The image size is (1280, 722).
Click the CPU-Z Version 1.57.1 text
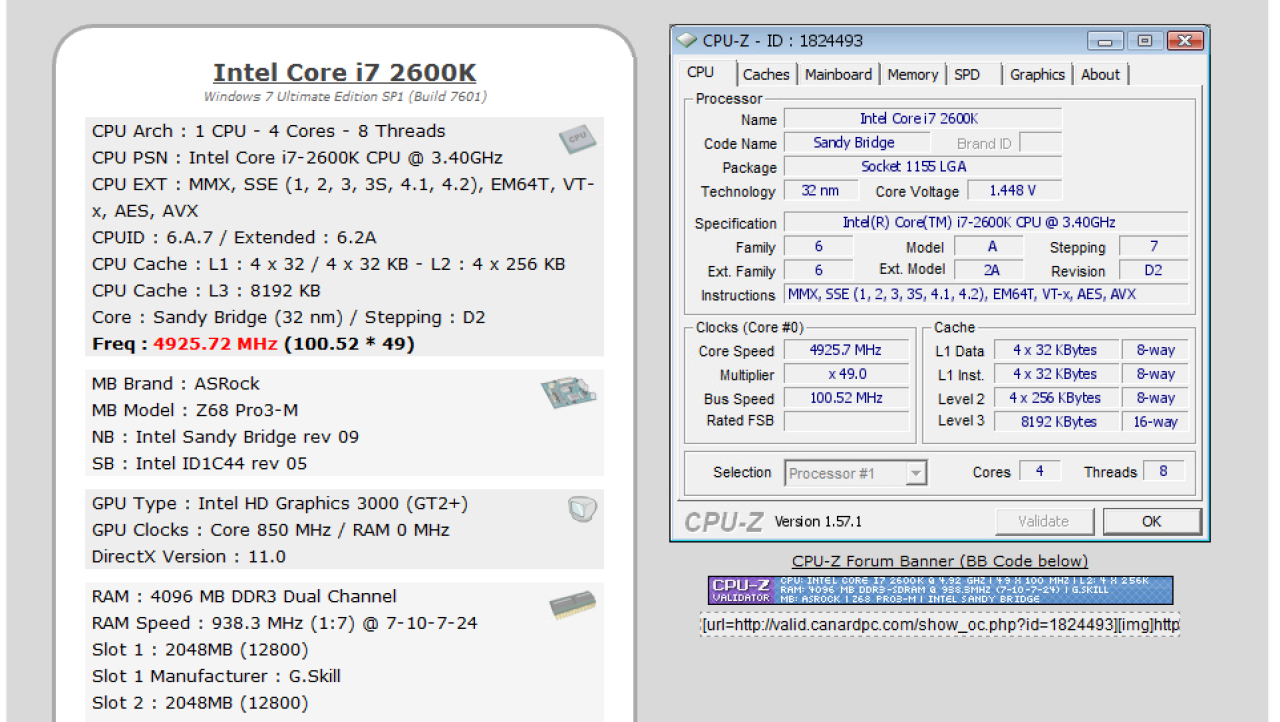pos(818,521)
